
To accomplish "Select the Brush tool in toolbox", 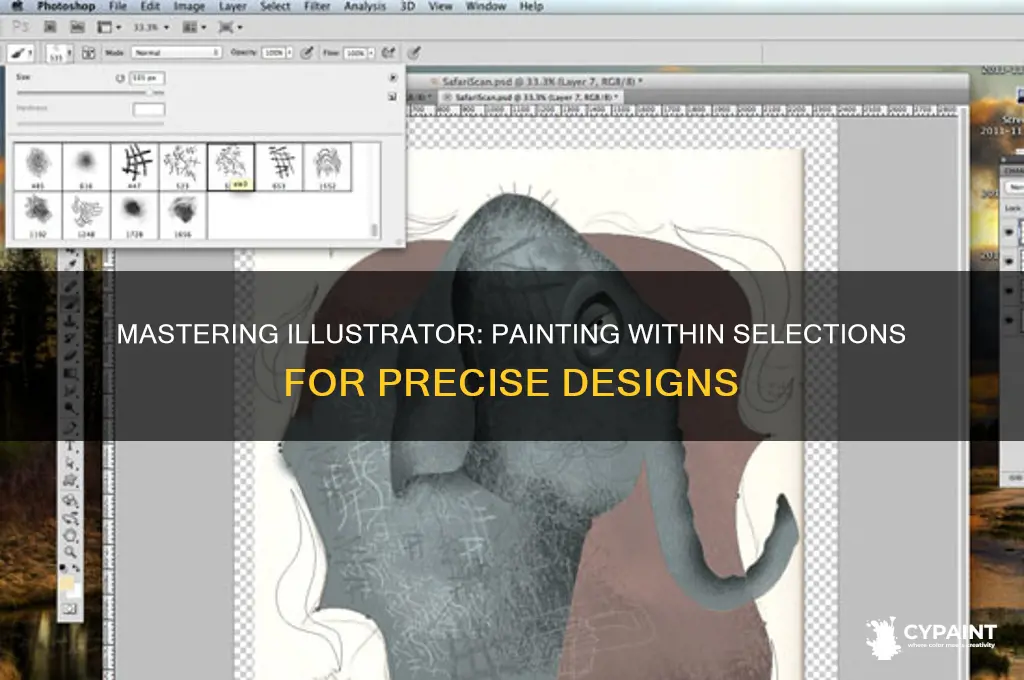I will [70, 304].
